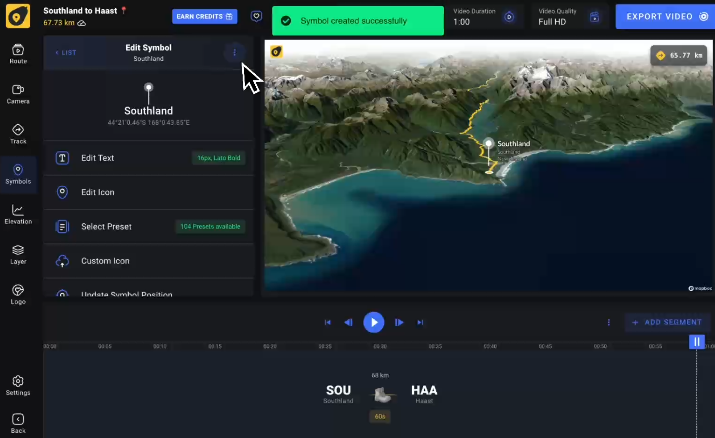Click the shield icon beside Earn Credits
The width and height of the screenshot is (715, 438).
tap(256, 17)
